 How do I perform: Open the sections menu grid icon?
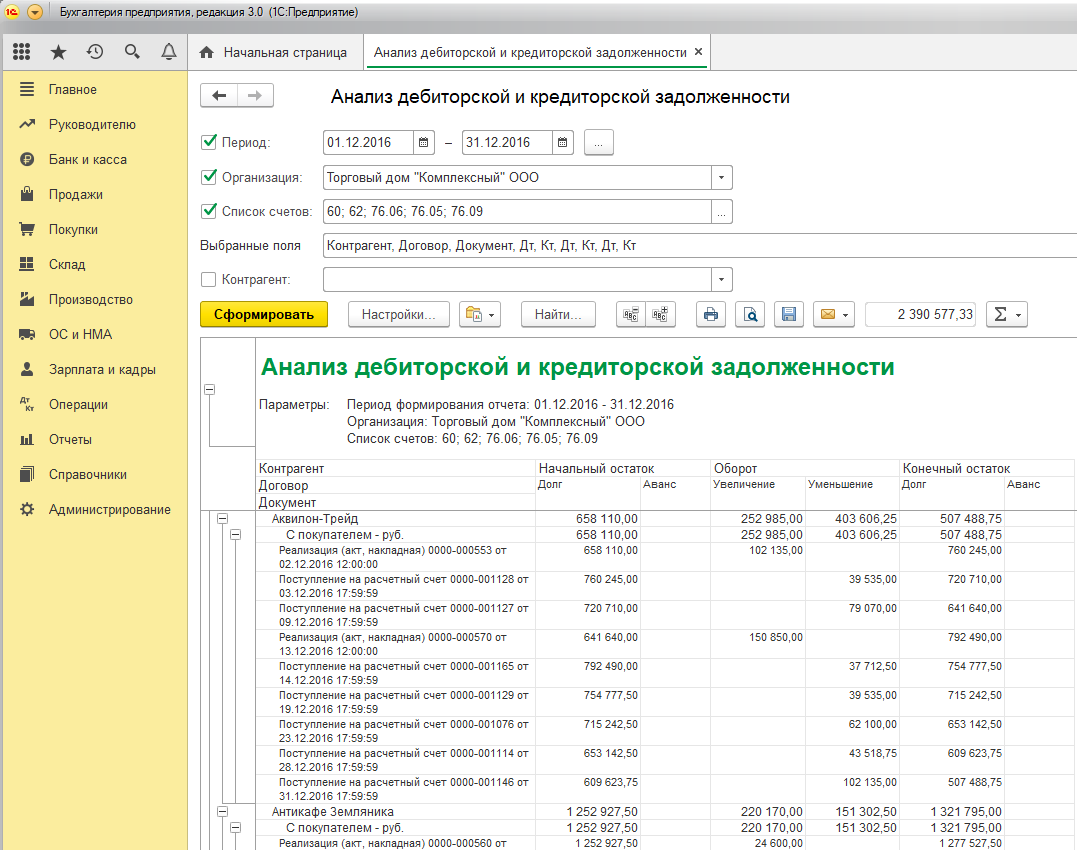[x=22, y=52]
